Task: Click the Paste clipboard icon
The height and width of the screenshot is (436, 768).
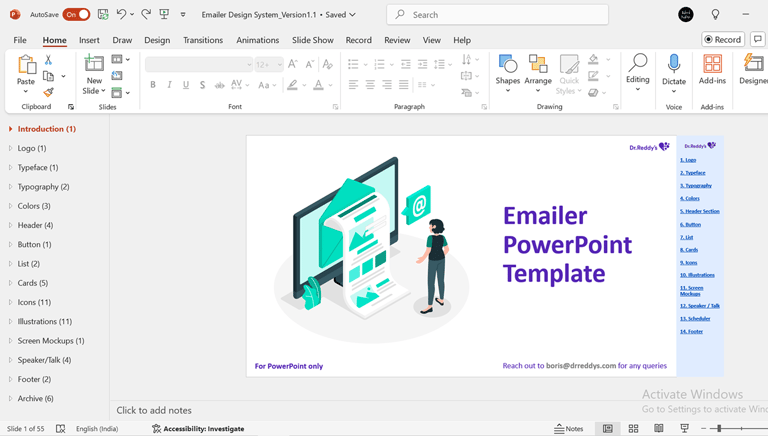Action: point(26,65)
